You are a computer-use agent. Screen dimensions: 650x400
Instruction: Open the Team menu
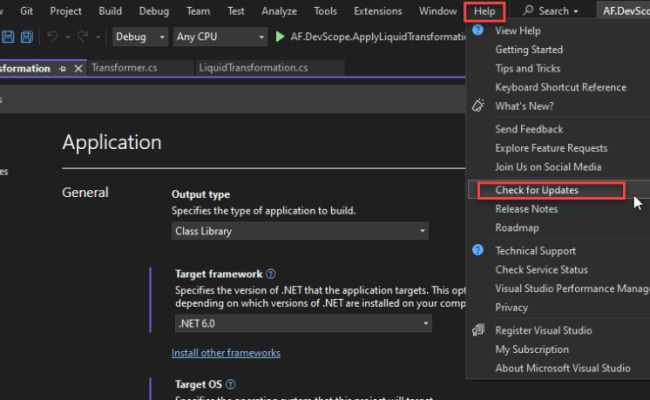point(198,11)
